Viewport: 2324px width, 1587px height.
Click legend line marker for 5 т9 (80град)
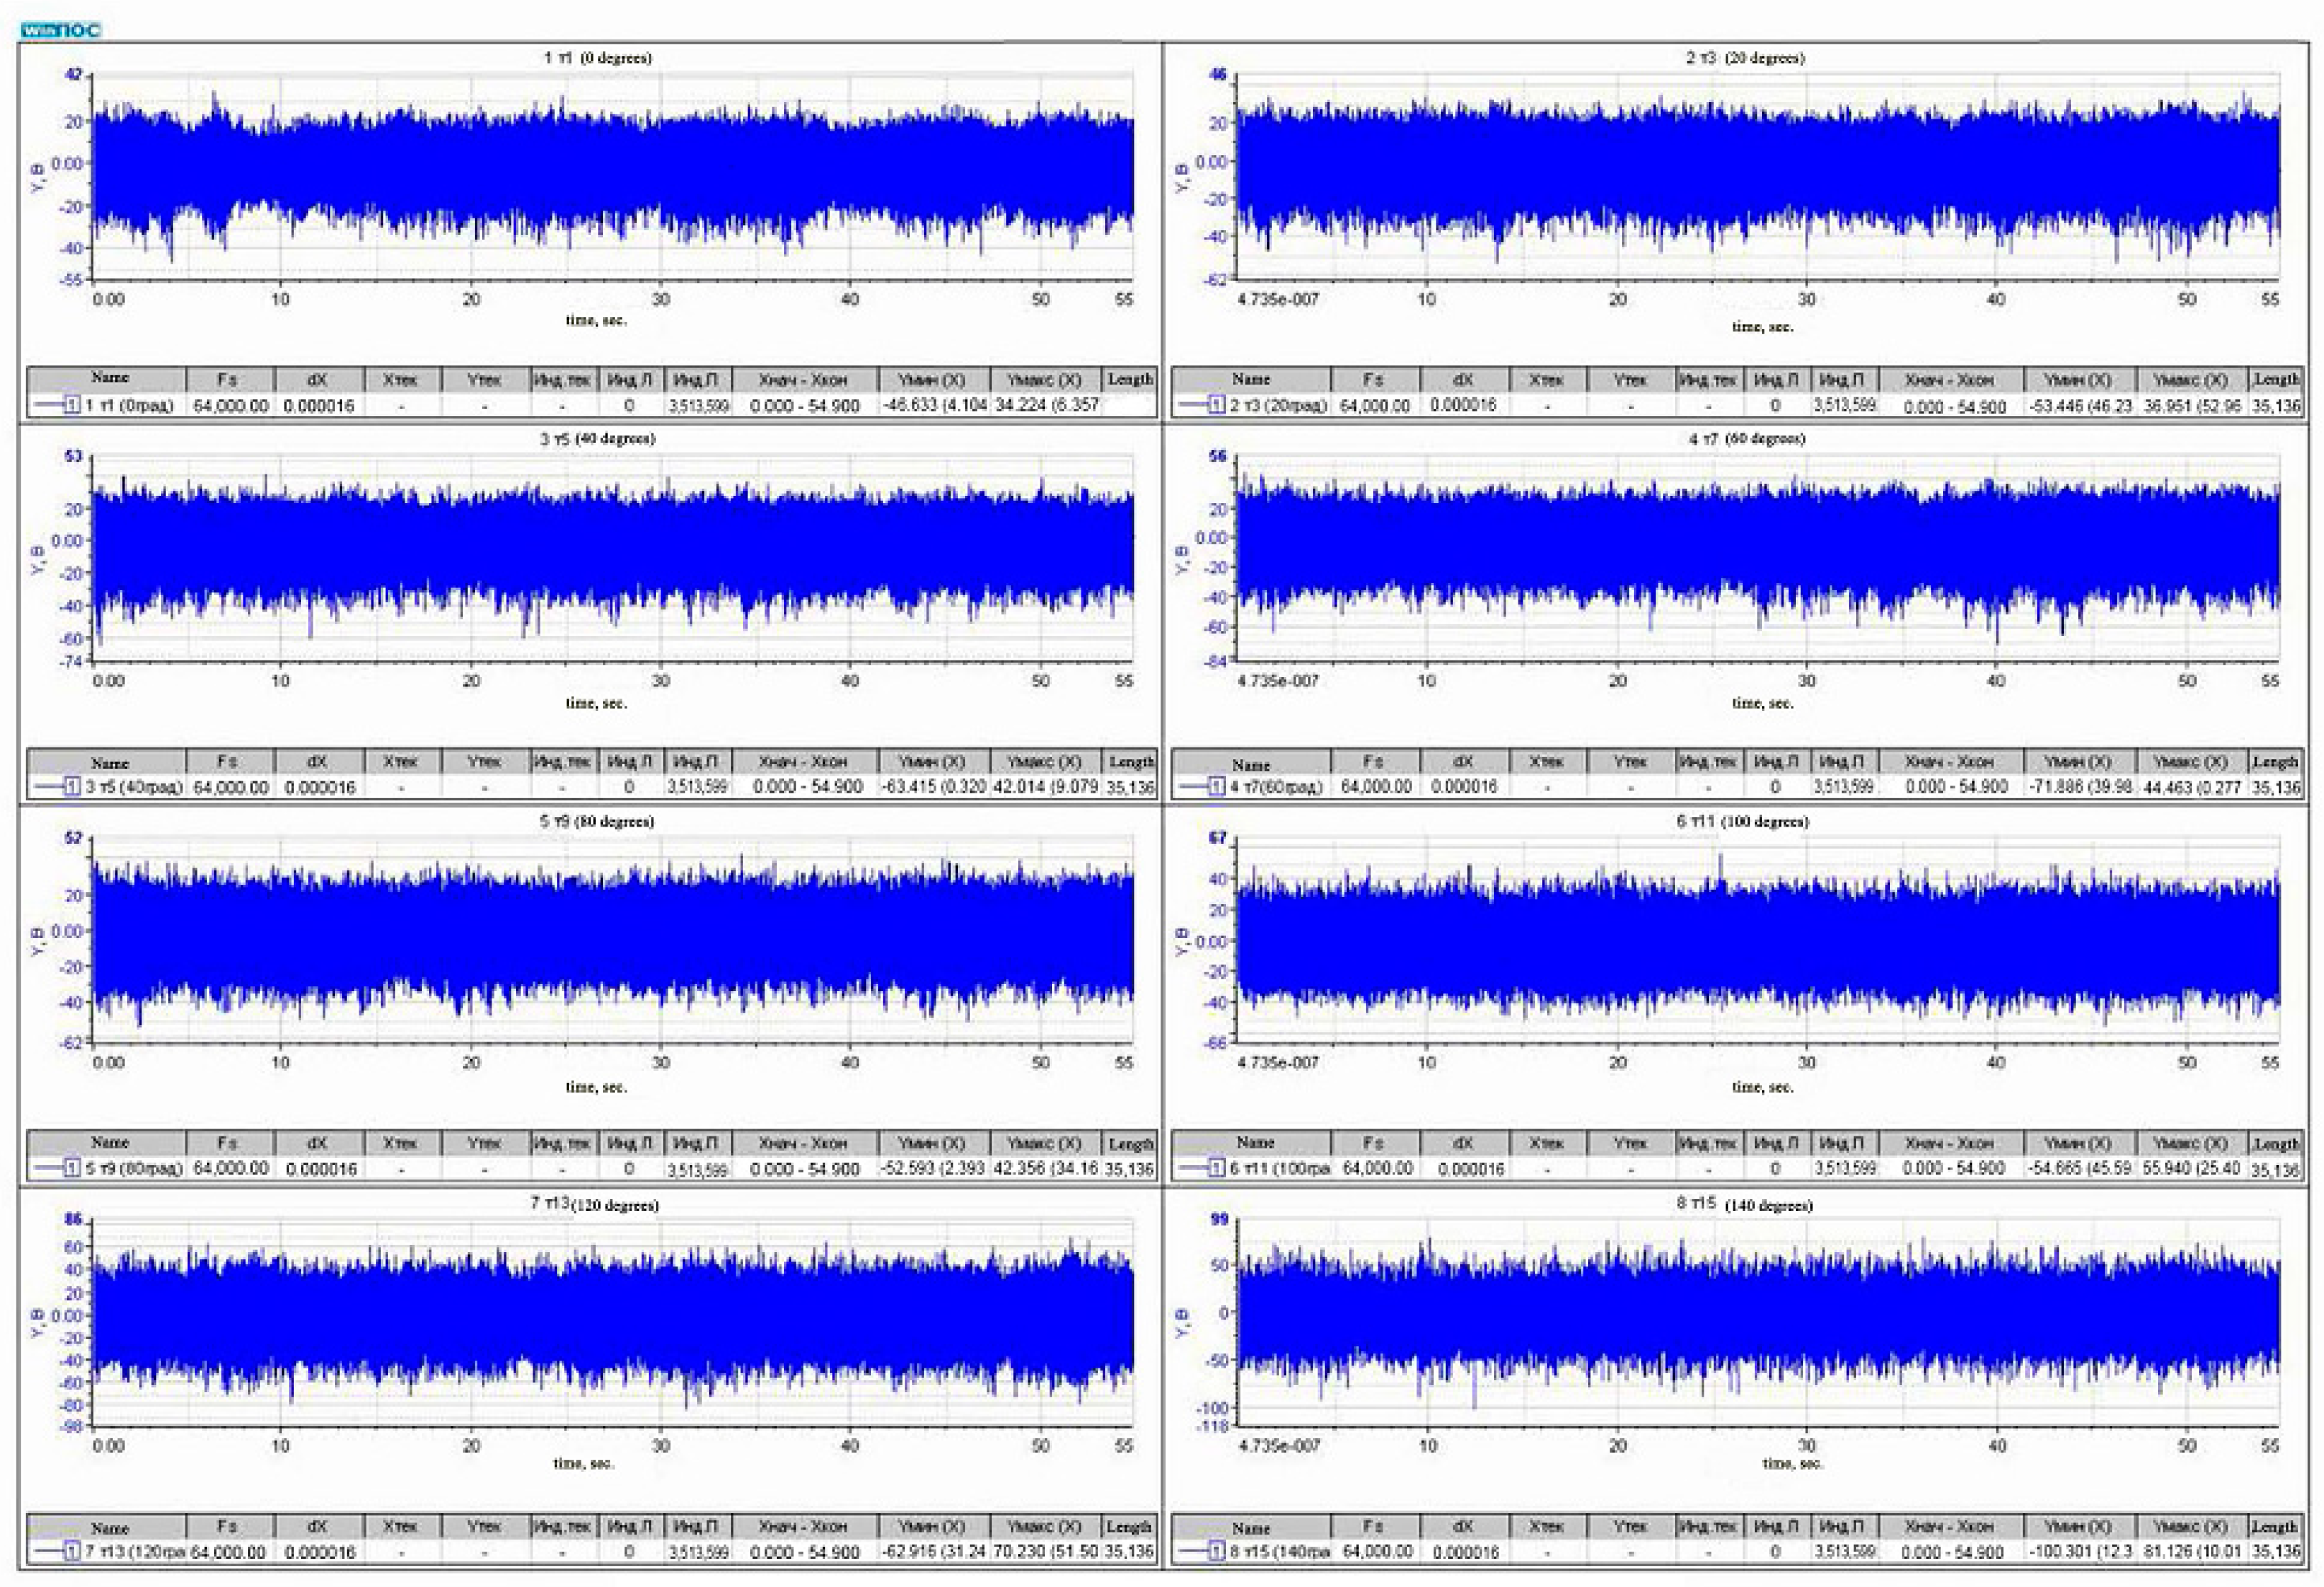pos(56,1168)
